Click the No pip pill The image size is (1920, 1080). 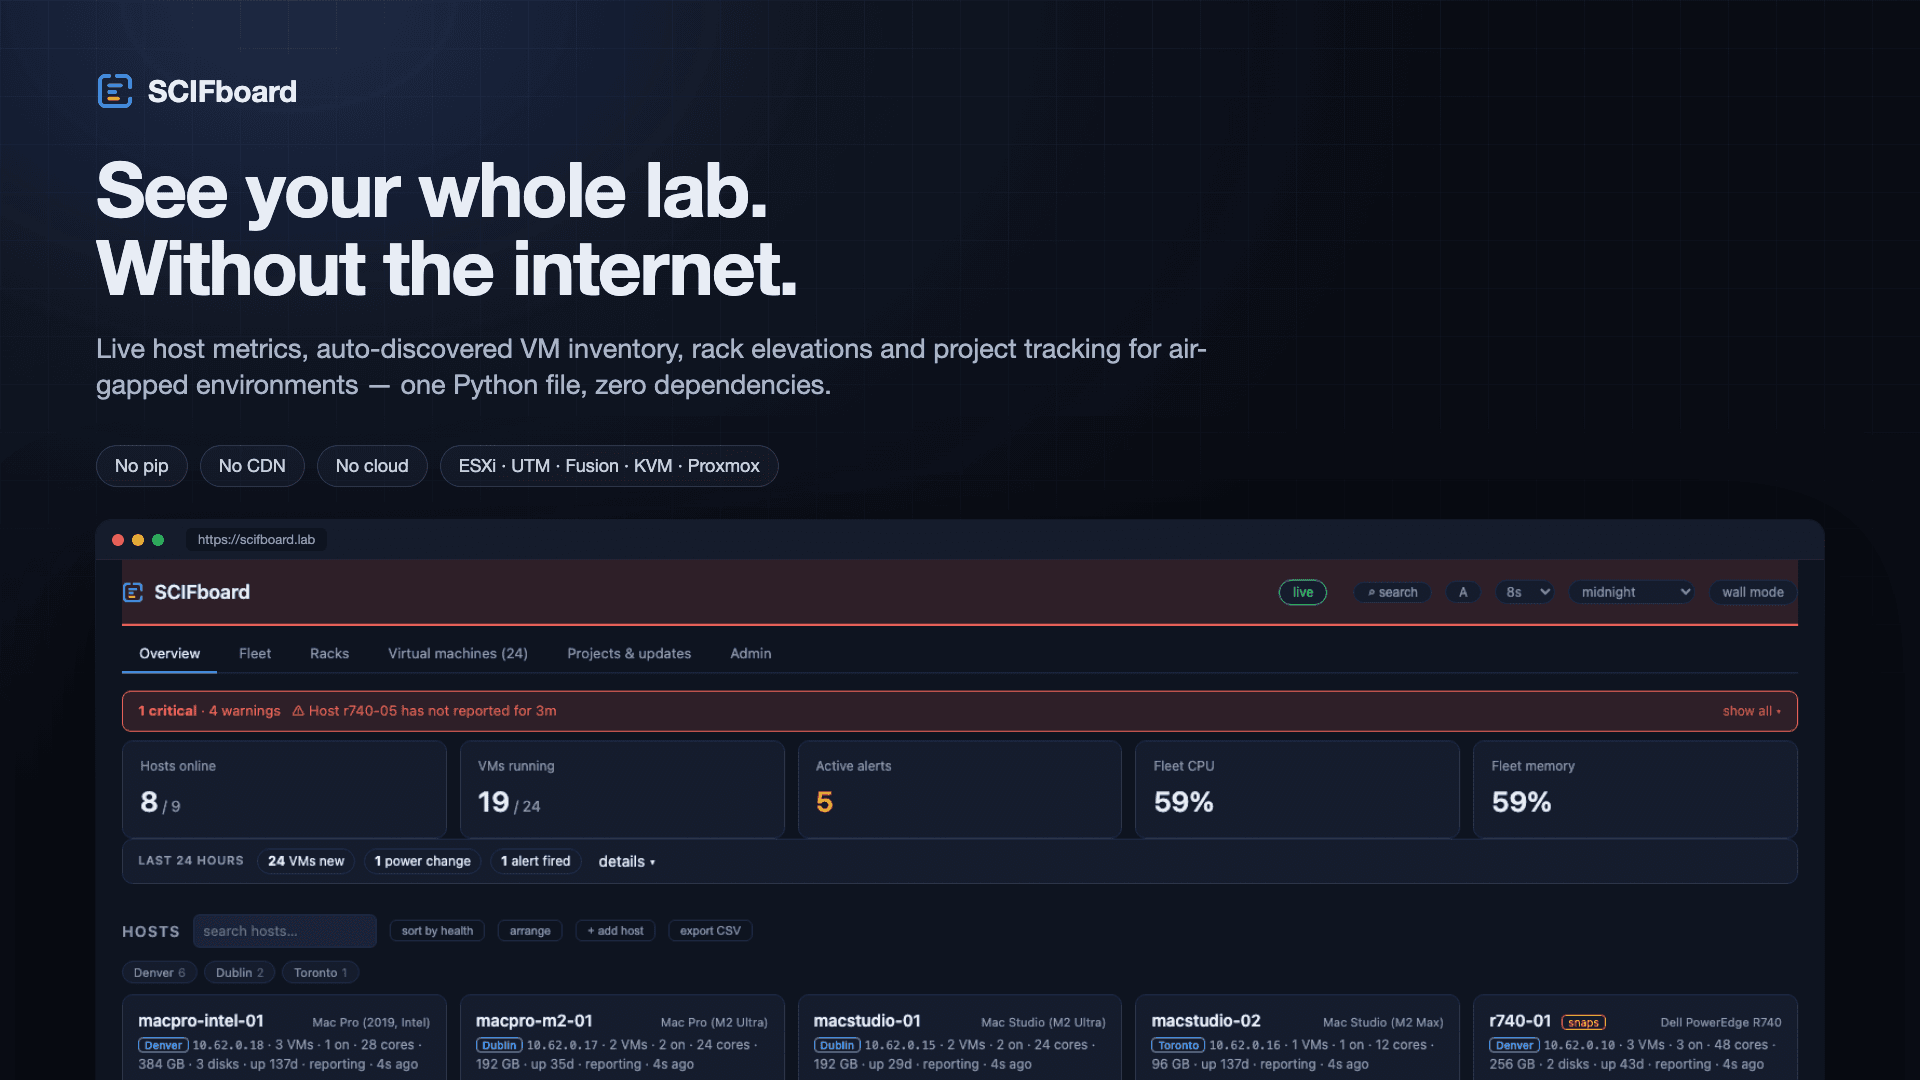pos(142,466)
